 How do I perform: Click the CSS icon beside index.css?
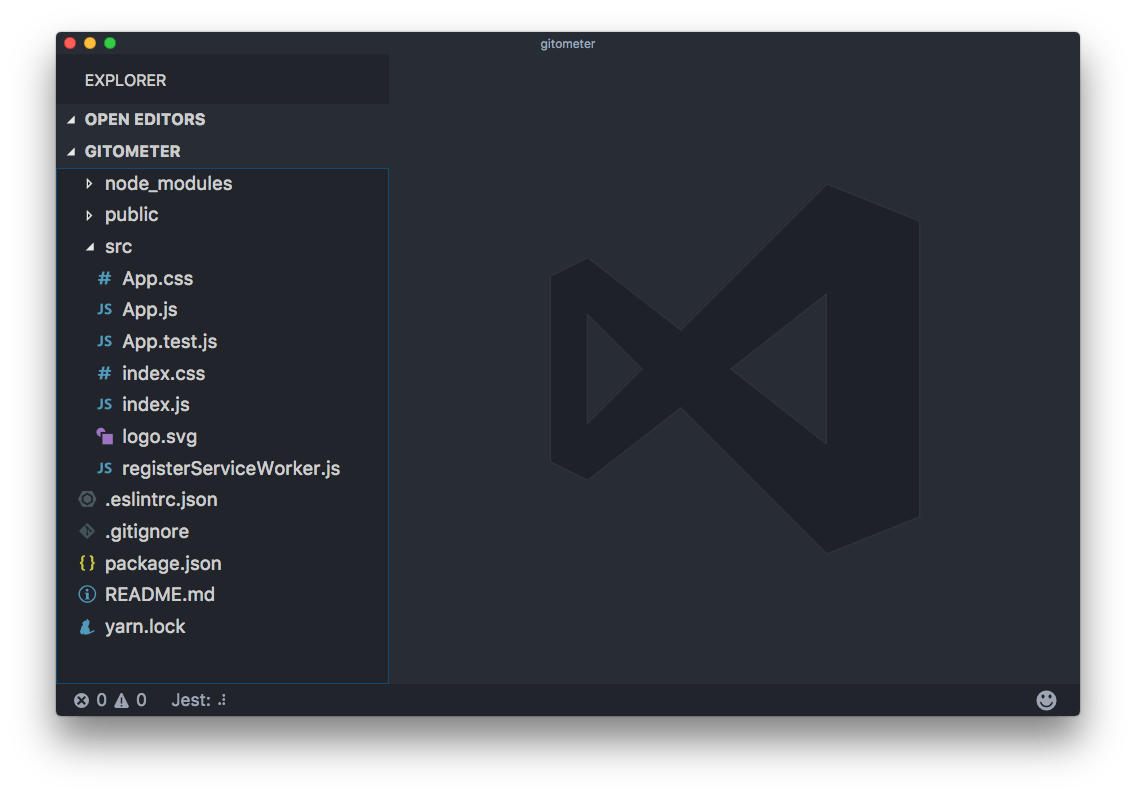pos(104,372)
